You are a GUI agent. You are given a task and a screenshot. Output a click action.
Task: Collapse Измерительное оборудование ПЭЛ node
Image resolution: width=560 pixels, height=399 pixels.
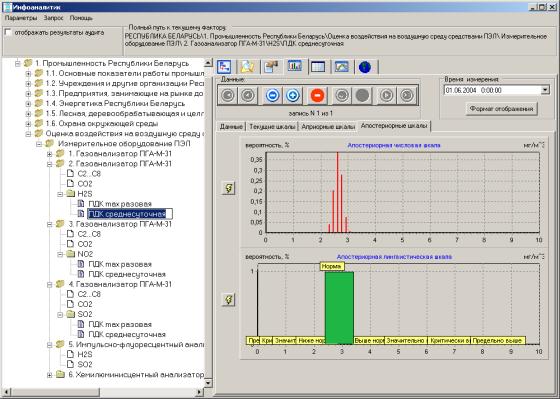click(x=39, y=144)
